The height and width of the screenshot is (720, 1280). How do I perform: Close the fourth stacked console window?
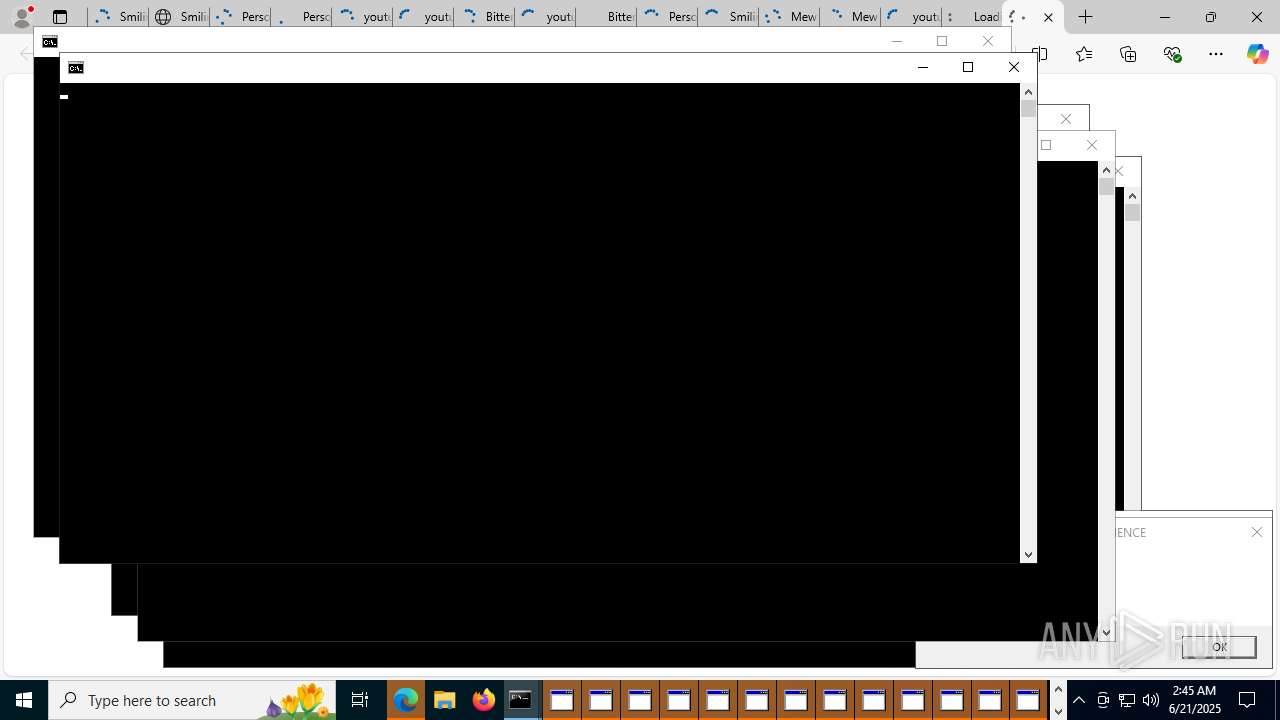pyautogui.click(x=1091, y=145)
